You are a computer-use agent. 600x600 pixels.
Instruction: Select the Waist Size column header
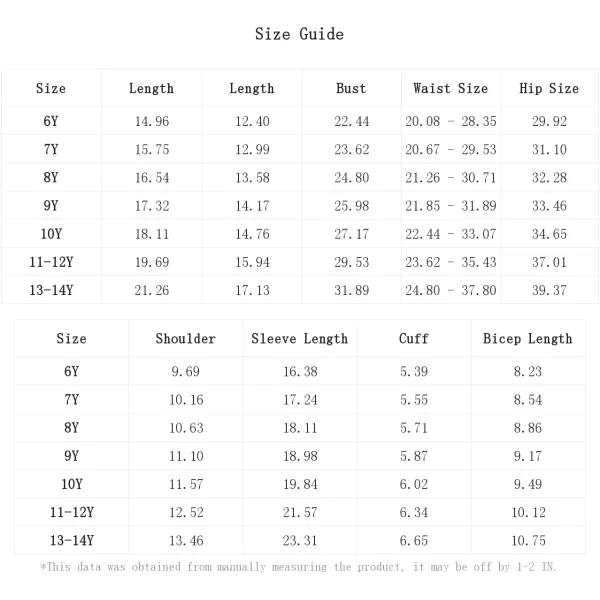pyautogui.click(x=450, y=88)
